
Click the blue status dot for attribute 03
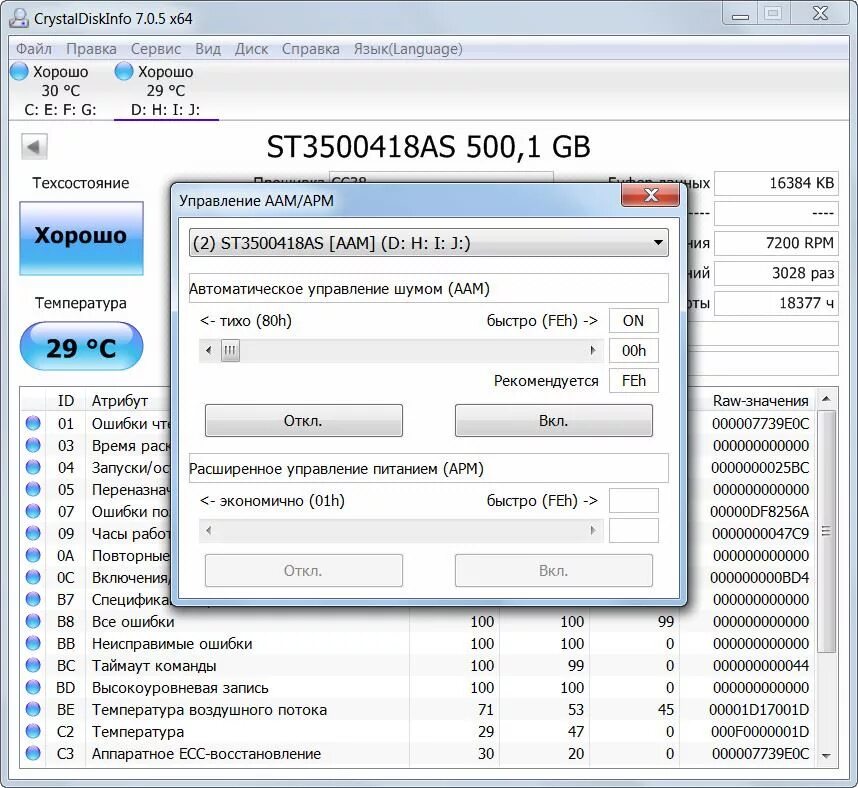[x=33, y=445]
